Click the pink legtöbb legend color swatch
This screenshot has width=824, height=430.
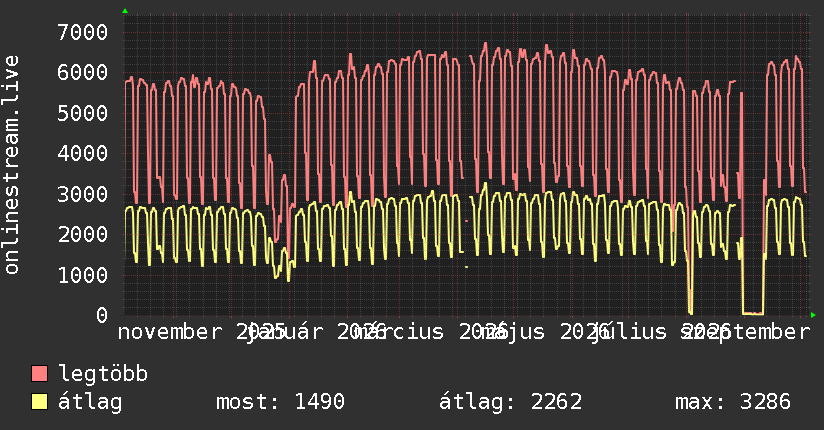[39, 373]
